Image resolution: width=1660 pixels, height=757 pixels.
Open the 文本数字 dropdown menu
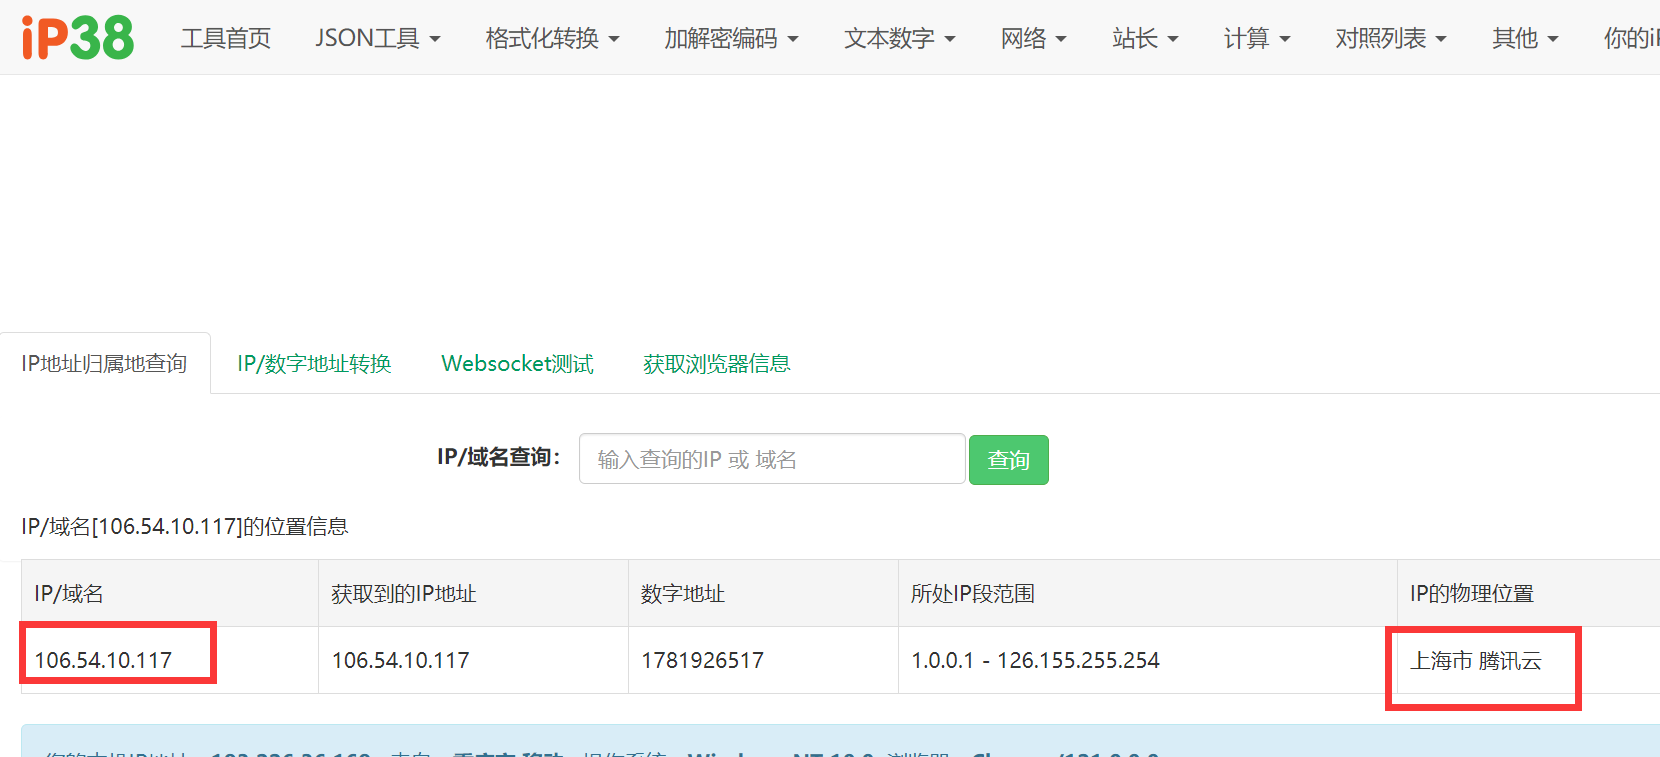[x=900, y=38]
